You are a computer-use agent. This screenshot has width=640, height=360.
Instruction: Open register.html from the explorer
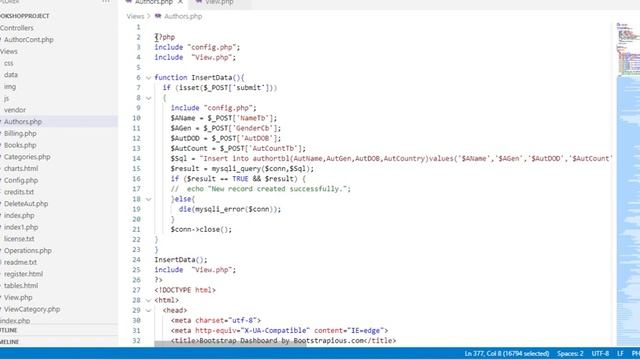23,274
